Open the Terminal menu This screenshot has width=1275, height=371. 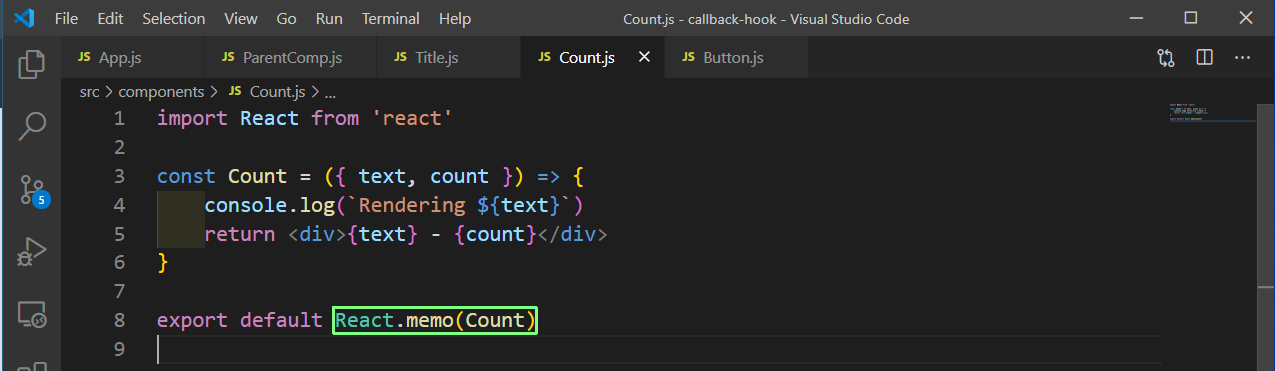pos(391,19)
